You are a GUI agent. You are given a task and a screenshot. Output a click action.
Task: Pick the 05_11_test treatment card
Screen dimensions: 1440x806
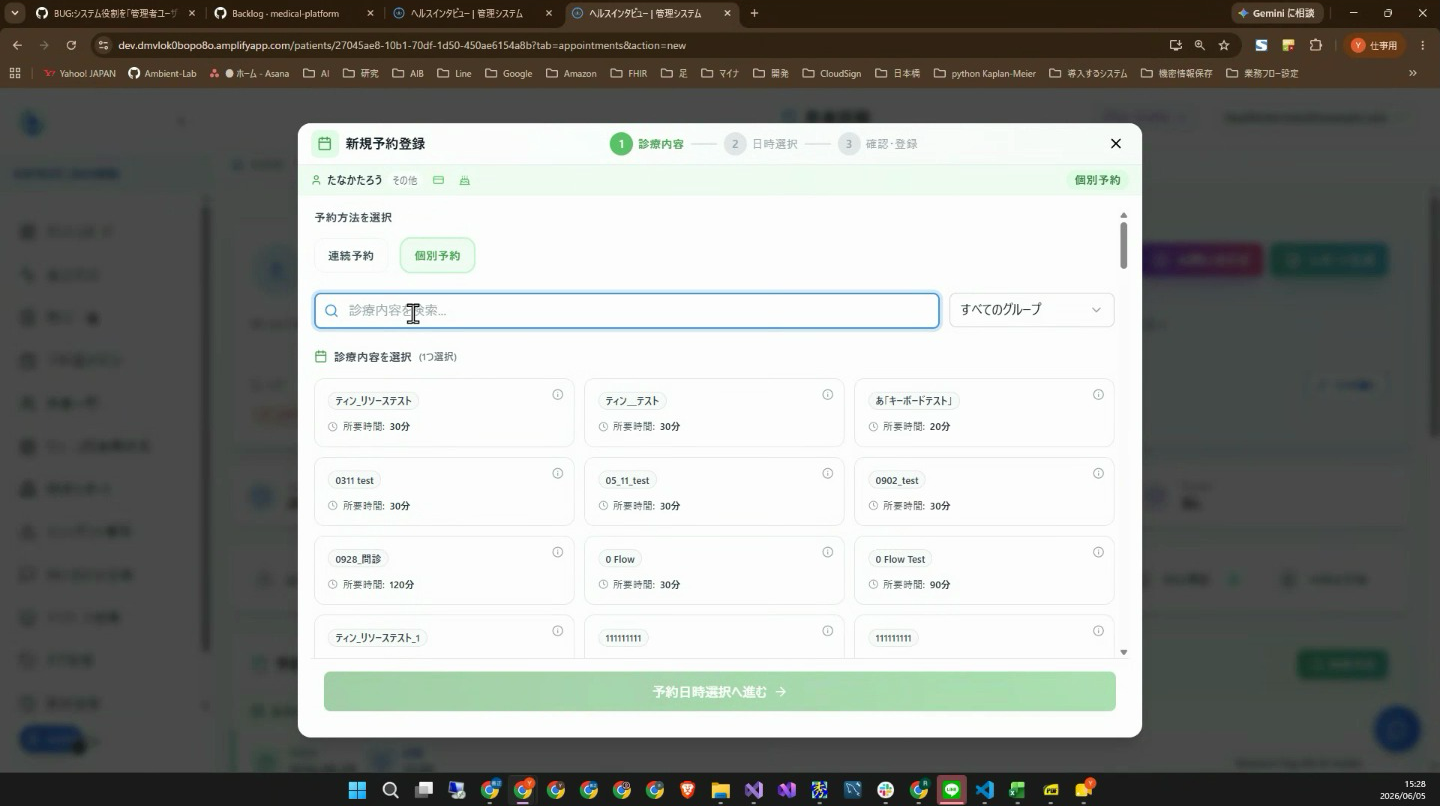coord(714,491)
